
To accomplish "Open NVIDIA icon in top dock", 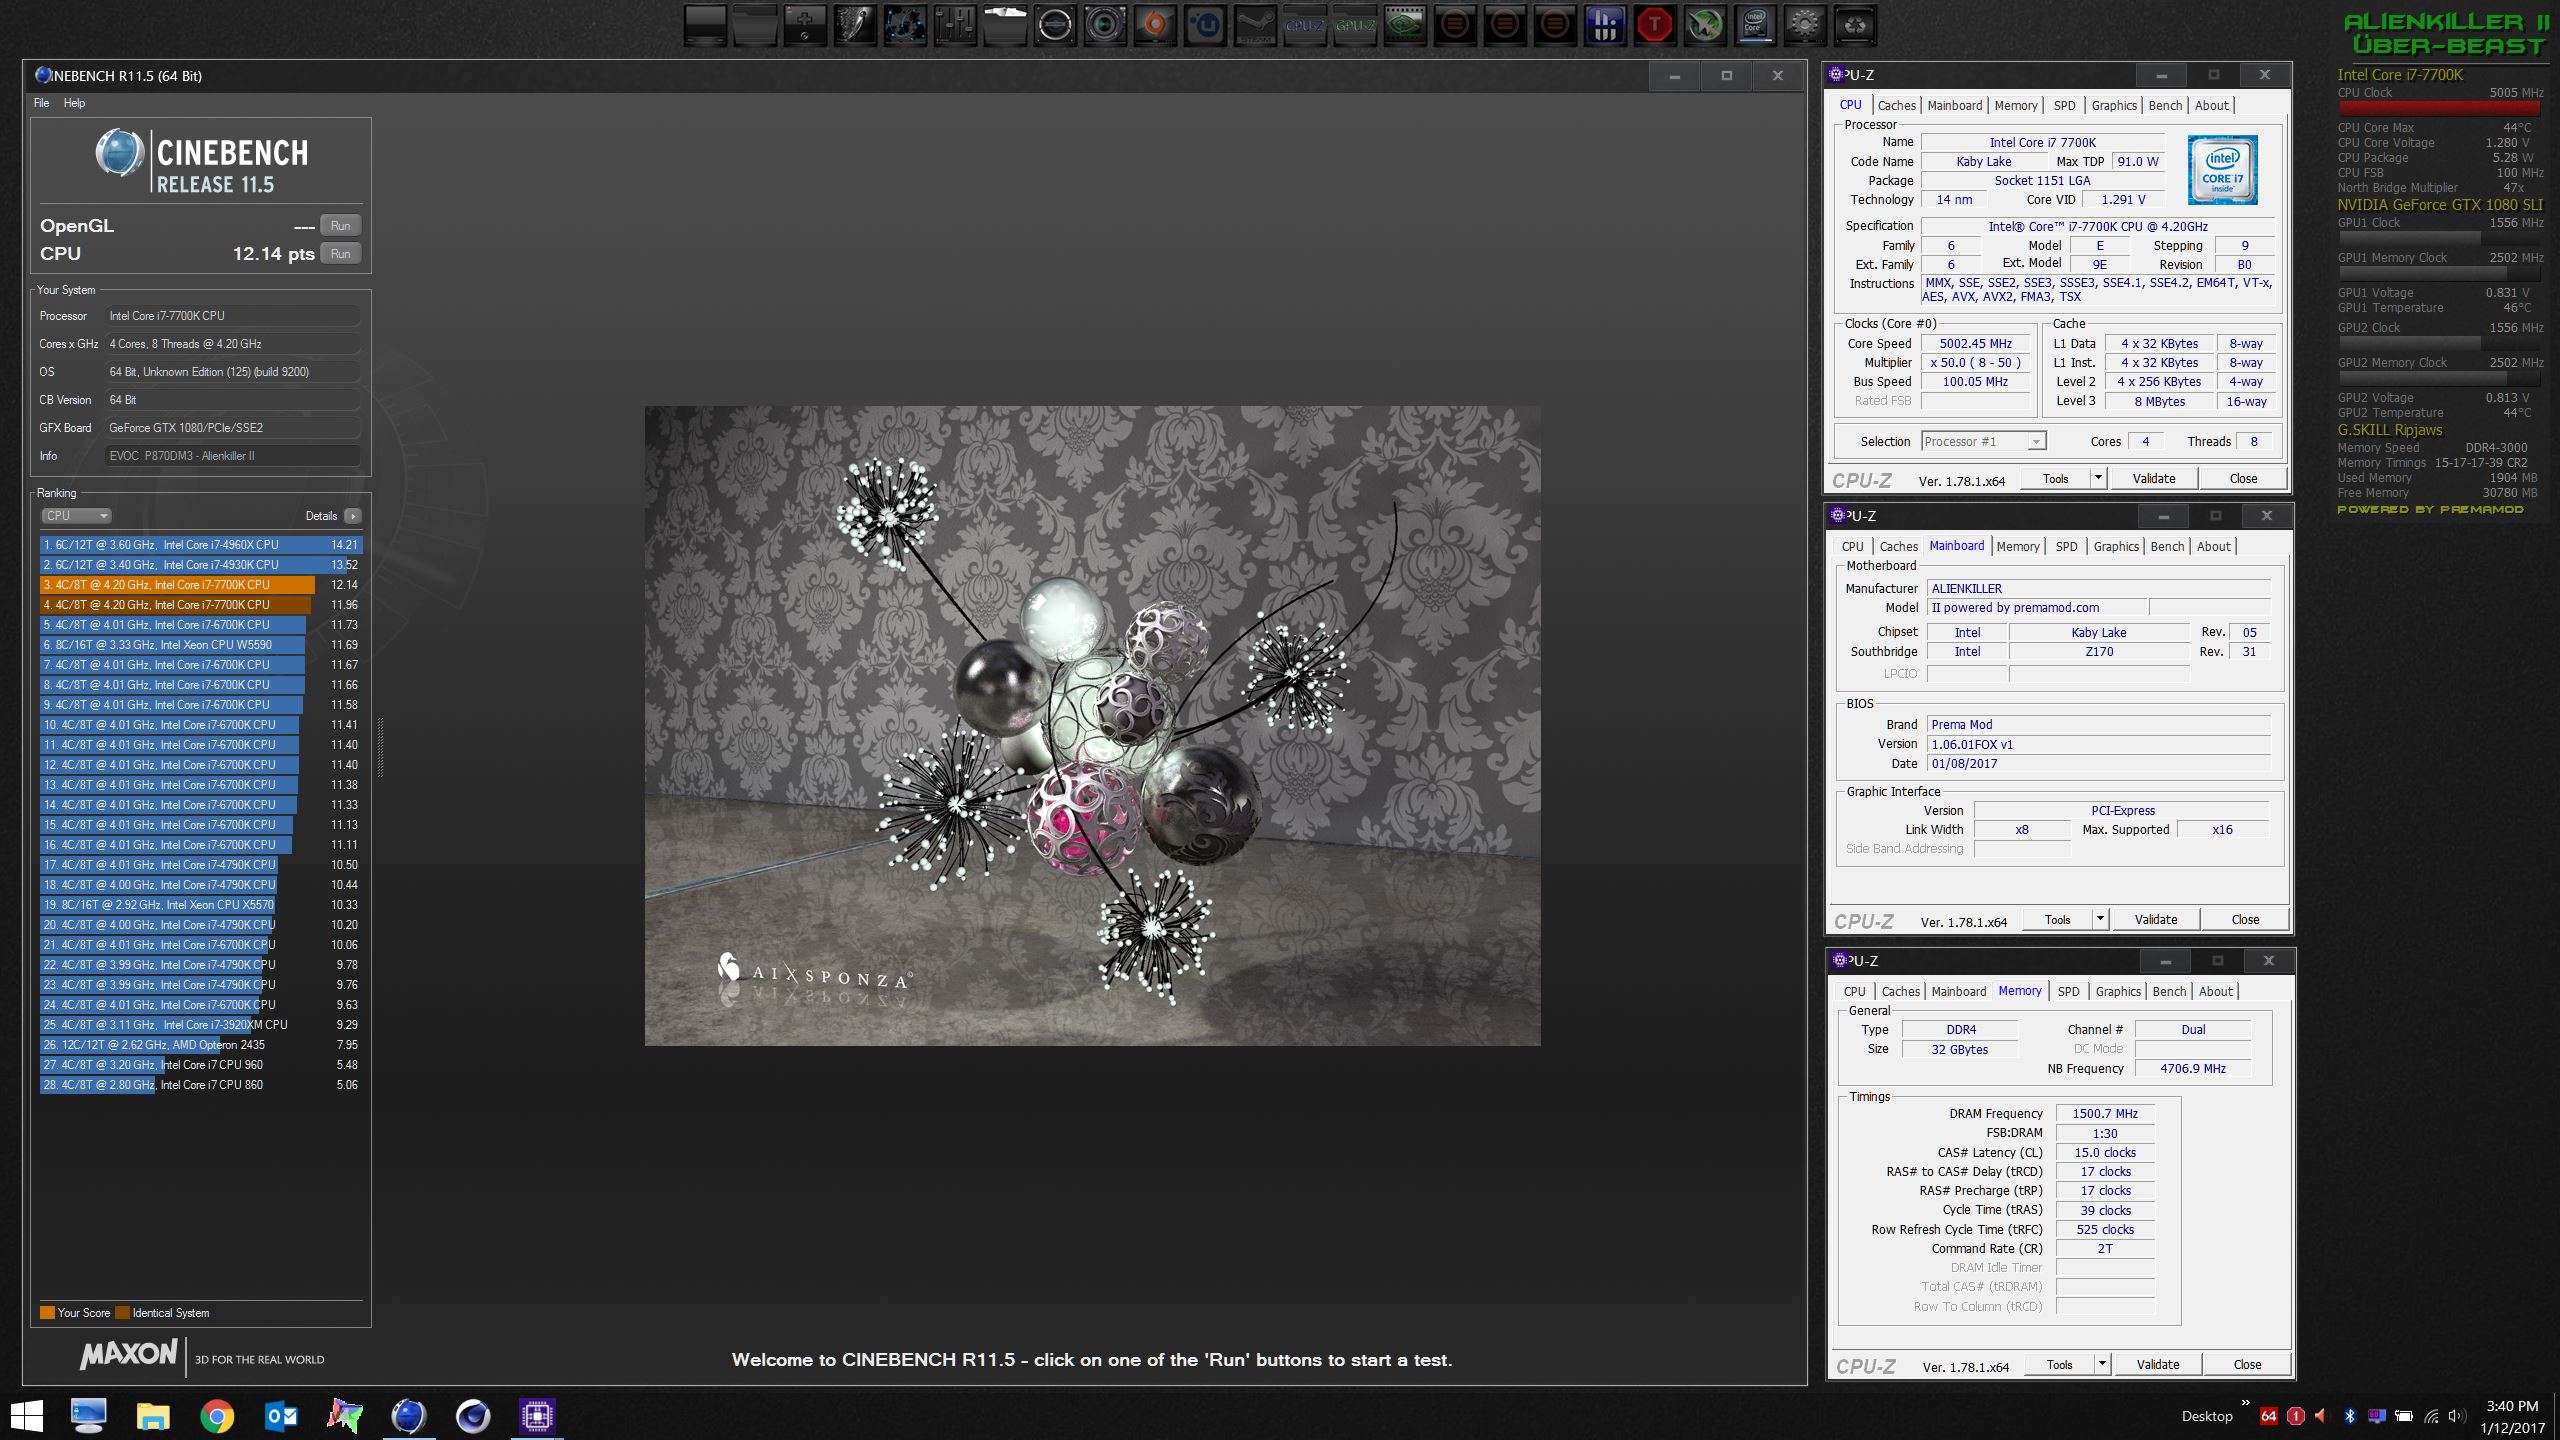I will click(1405, 25).
